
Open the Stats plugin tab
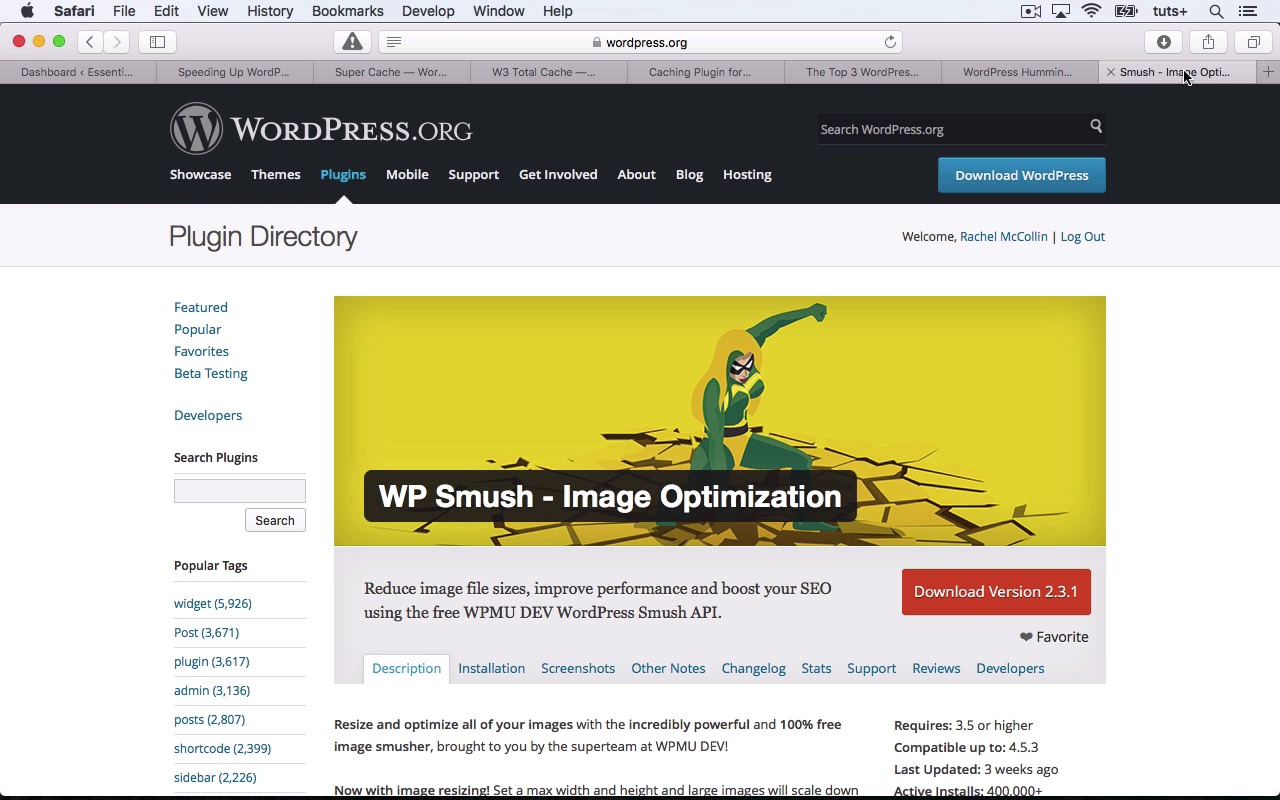click(x=816, y=668)
